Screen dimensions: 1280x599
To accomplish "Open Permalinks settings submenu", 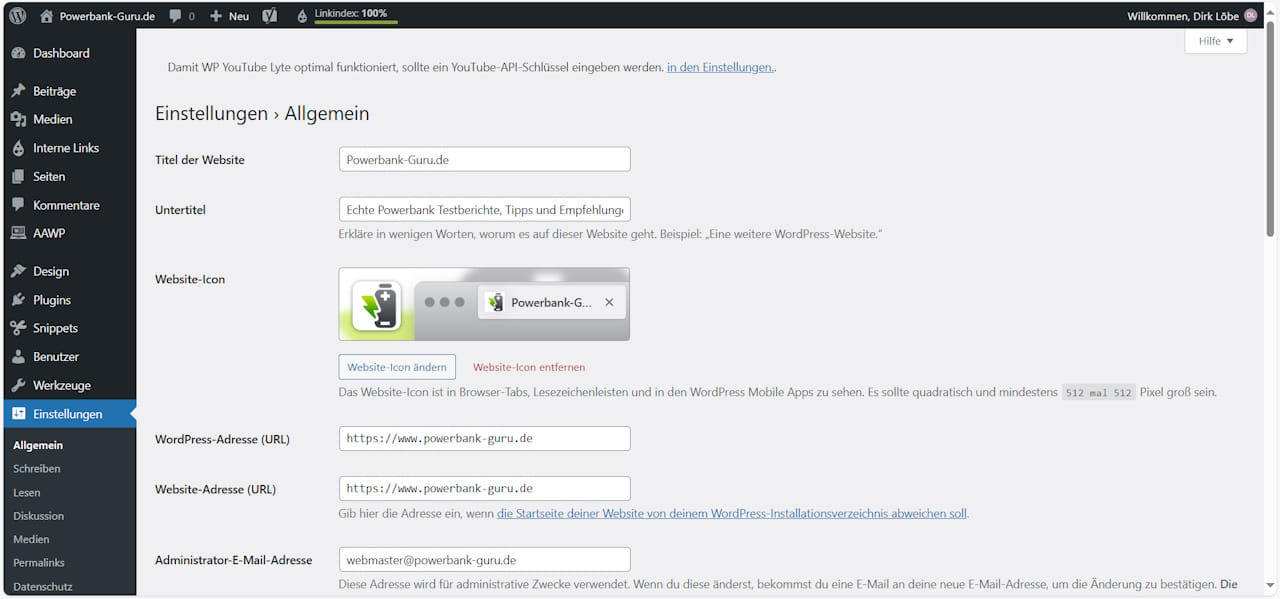I will [39, 563].
